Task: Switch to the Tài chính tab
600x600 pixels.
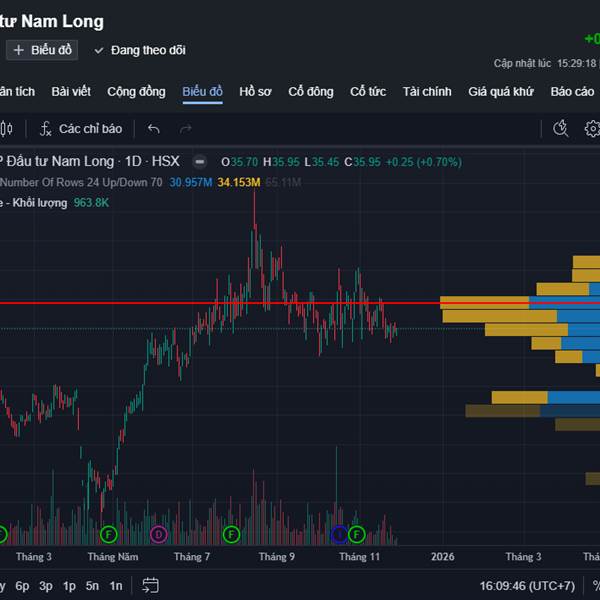Action: (427, 92)
